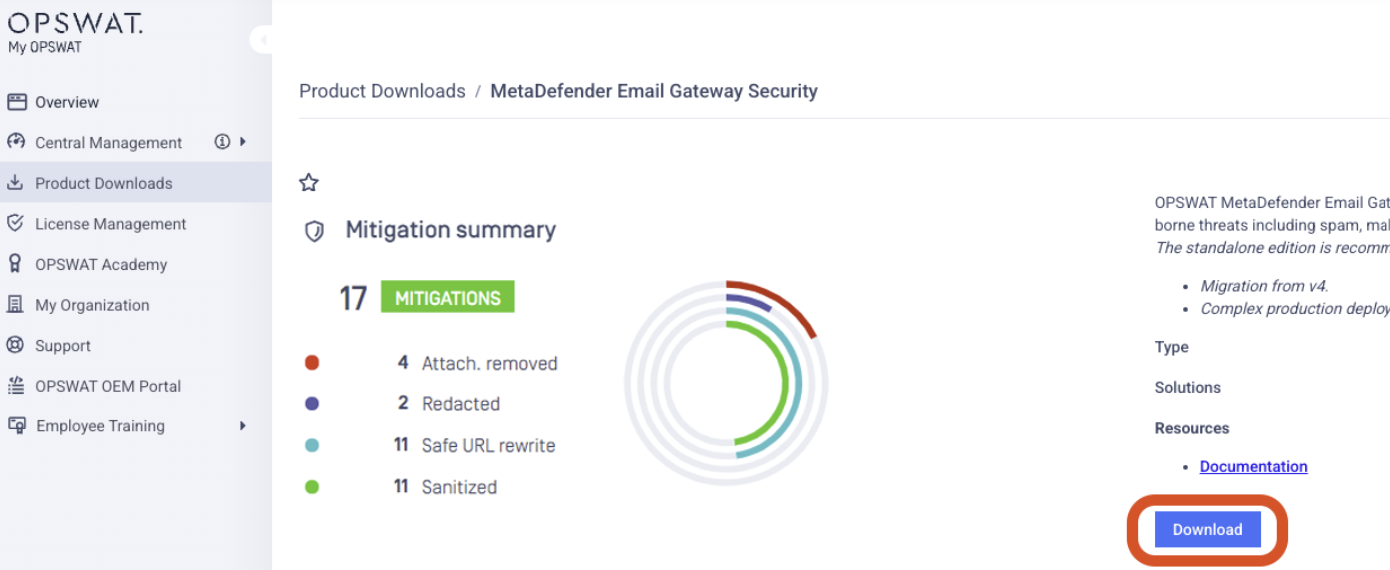Screen dimensions: 1390x570
Task: Click the Product Downloads breadcrumb
Action: 382,91
